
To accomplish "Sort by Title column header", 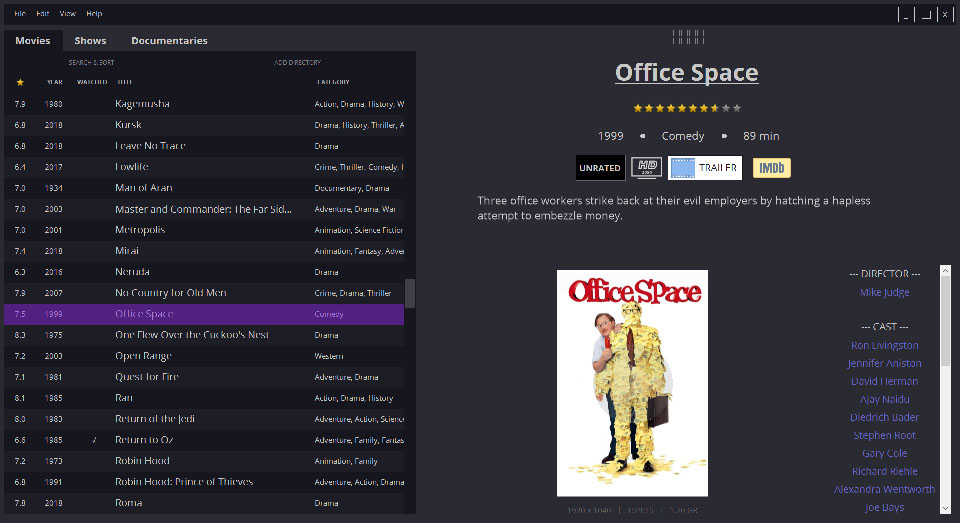I will point(124,82).
